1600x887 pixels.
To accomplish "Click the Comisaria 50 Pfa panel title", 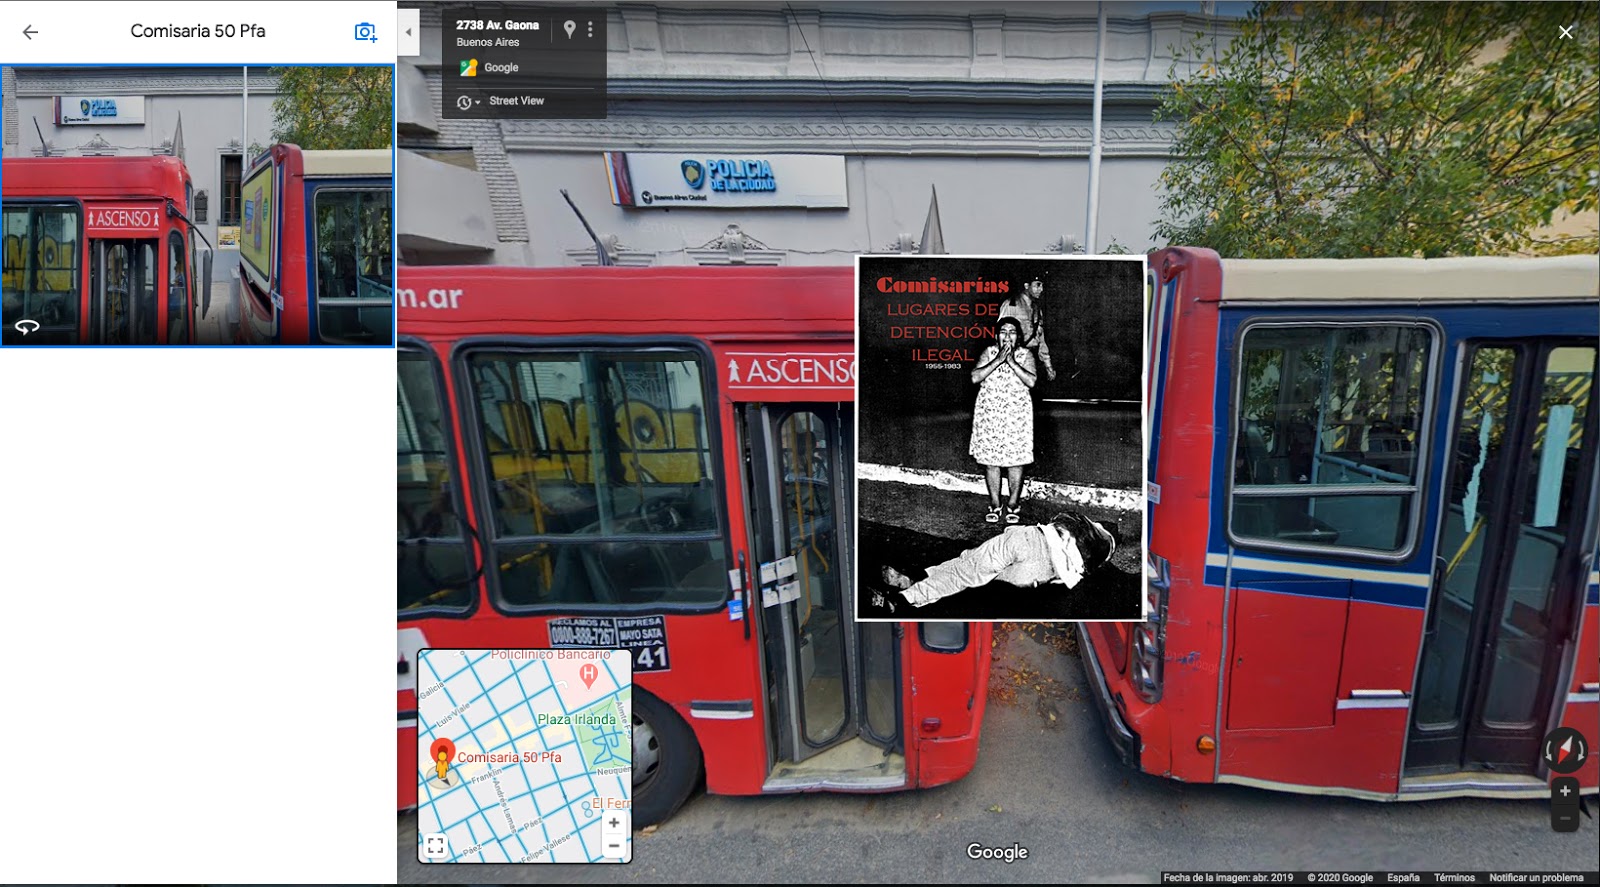I will [198, 31].
